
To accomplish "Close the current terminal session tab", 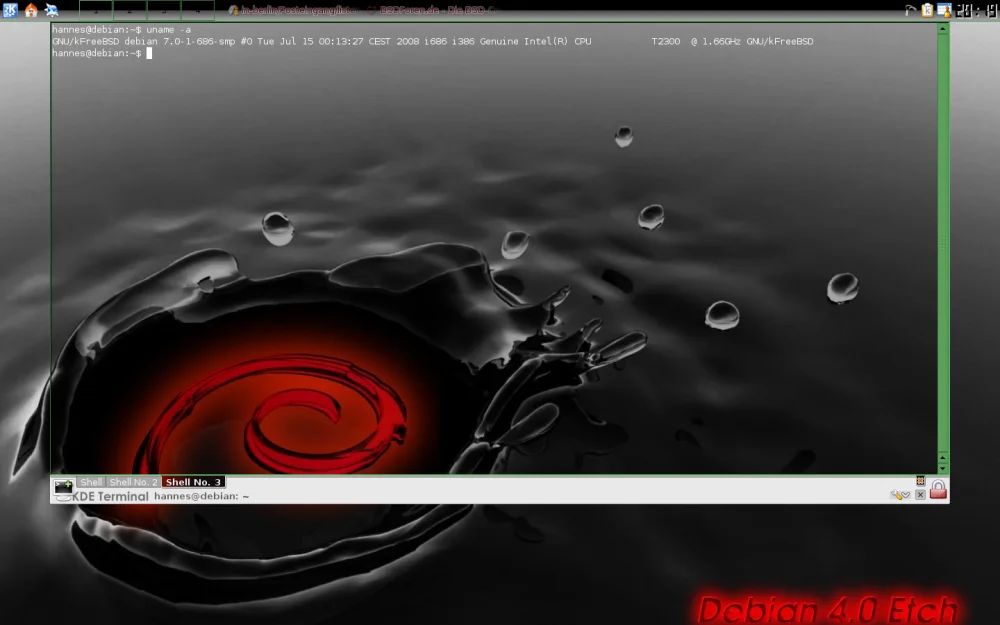I will (920, 495).
